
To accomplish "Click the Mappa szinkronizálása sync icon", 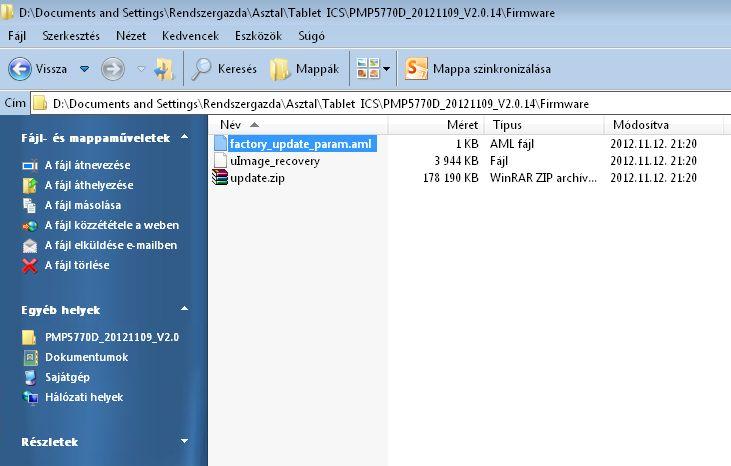I will tap(416, 69).
